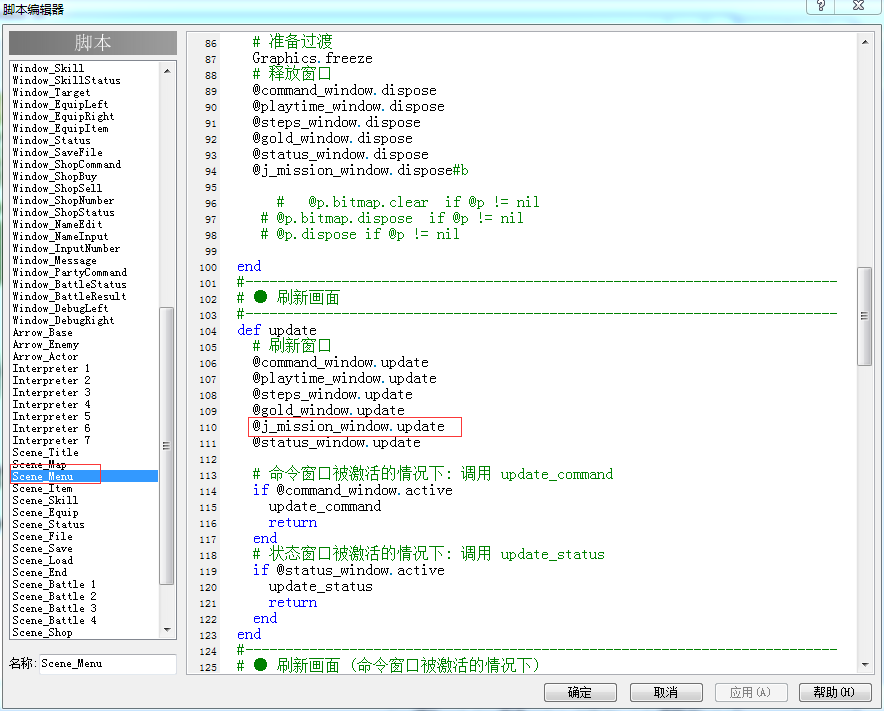
Task: Click the script list scroll down arrow
Action: 167,630
